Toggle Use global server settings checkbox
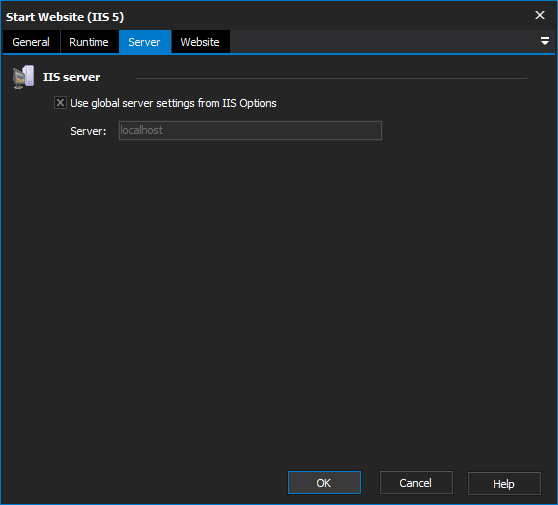558x505 pixels. 60,103
